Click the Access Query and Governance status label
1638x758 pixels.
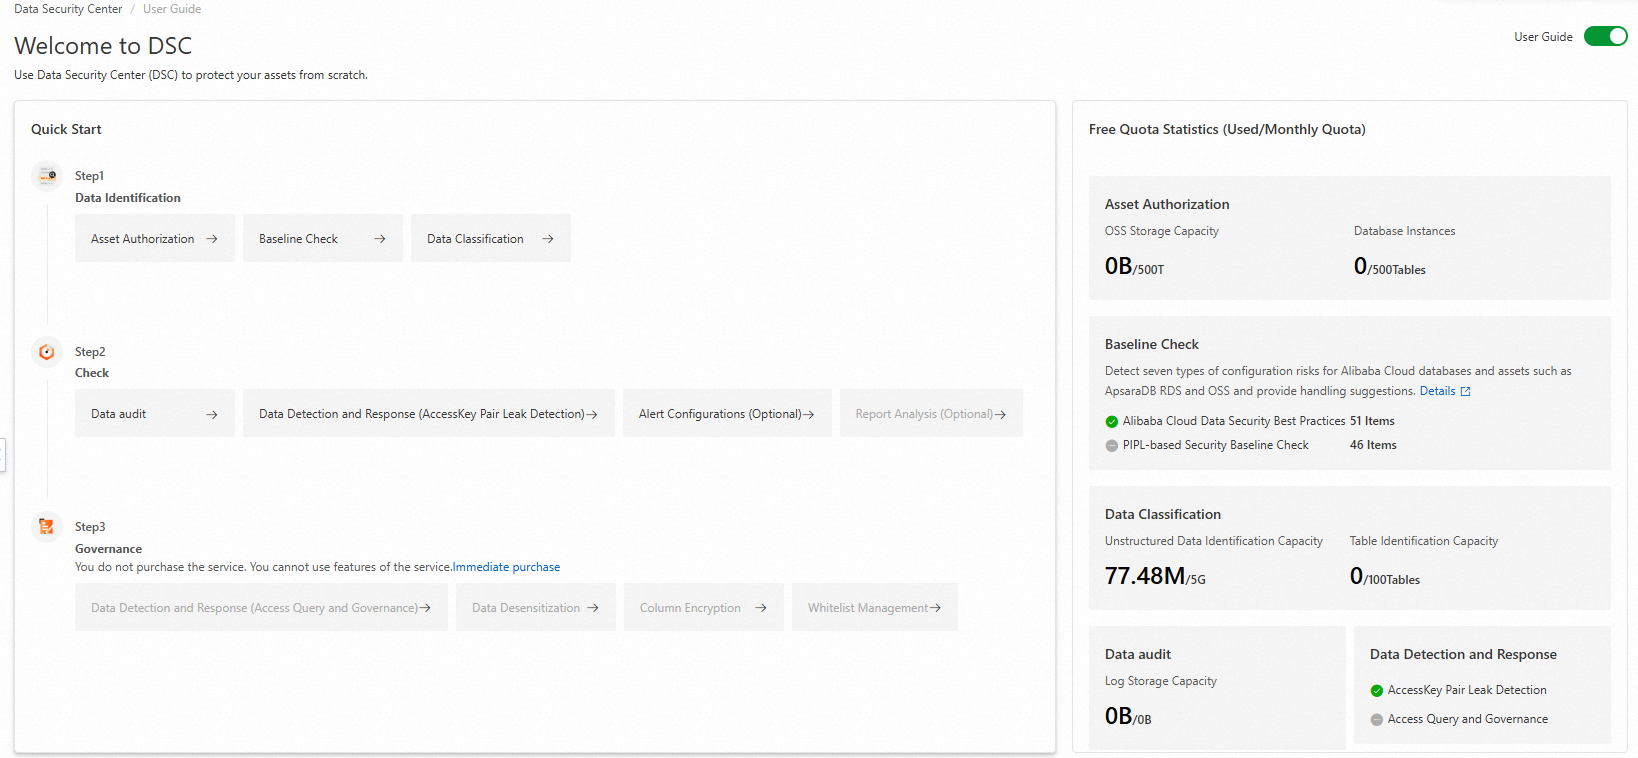click(1468, 719)
